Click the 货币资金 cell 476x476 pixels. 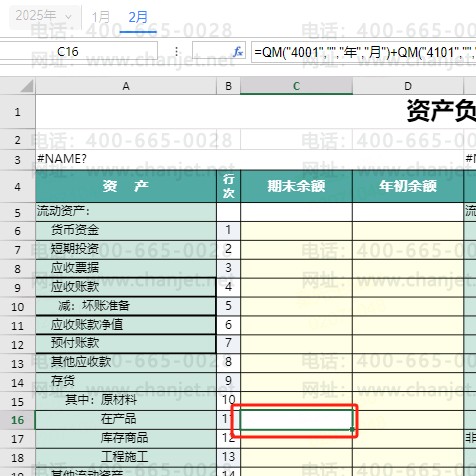click(x=126, y=230)
